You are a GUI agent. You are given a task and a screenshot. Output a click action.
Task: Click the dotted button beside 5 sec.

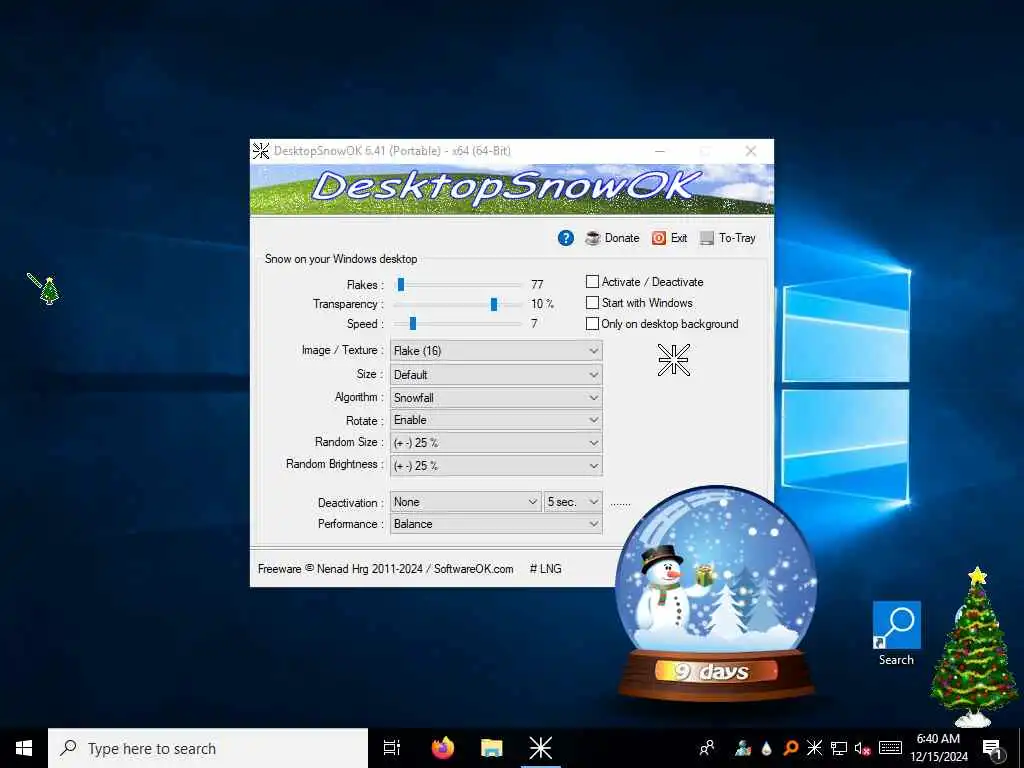tap(620, 503)
